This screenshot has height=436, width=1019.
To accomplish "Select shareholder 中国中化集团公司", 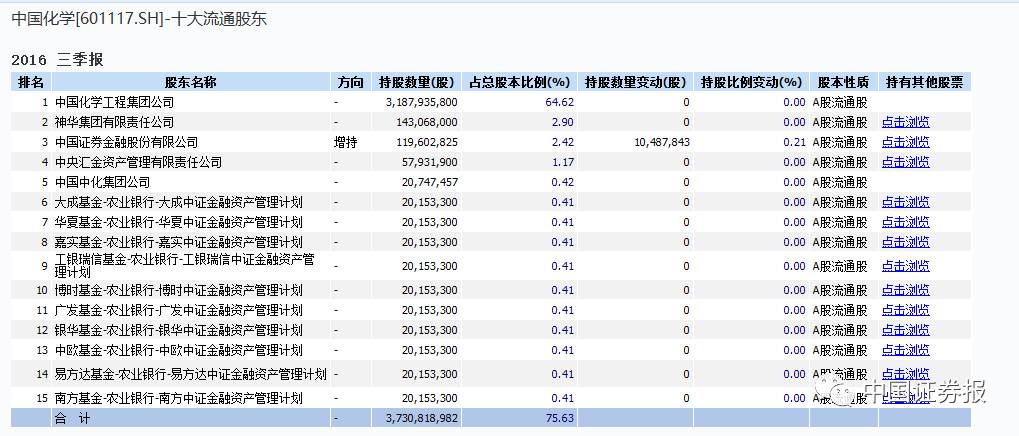I will pyautogui.click(x=102, y=182).
